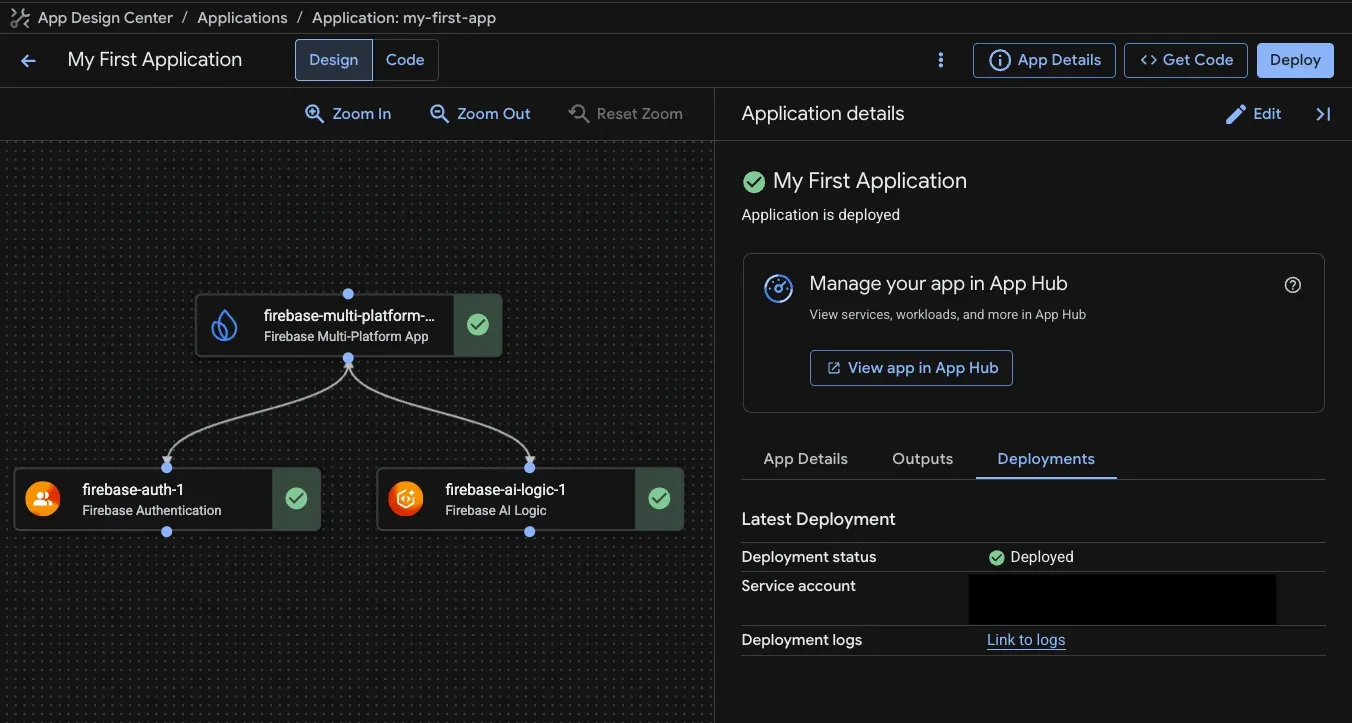Click the Firebase Authentication node icon
This screenshot has height=723, width=1352.
(42, 497)
